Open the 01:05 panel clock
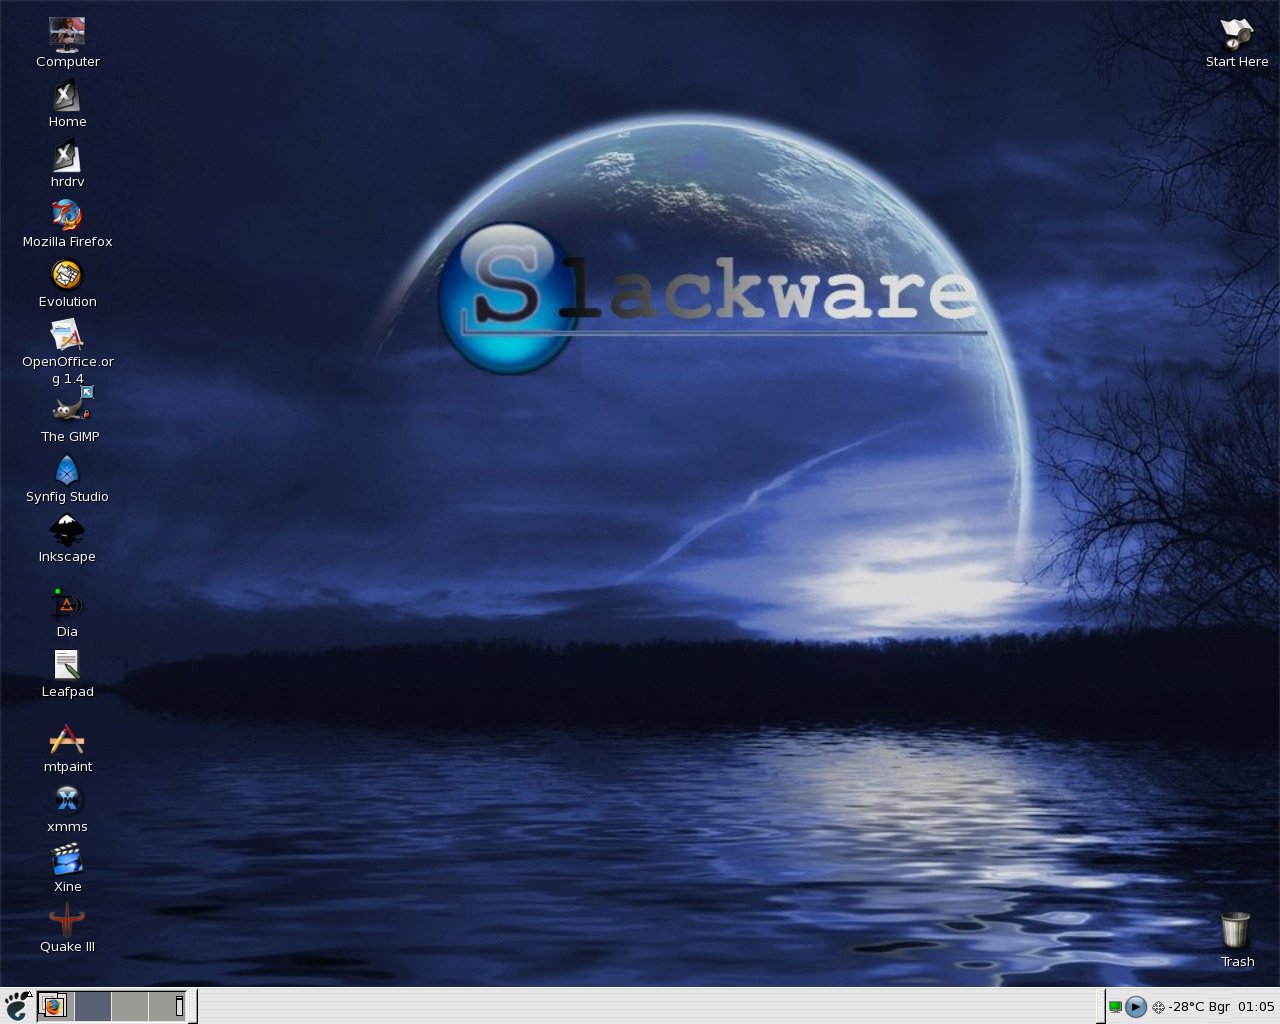Screen dimensions: 1280x1024 coord(1256,1007)
